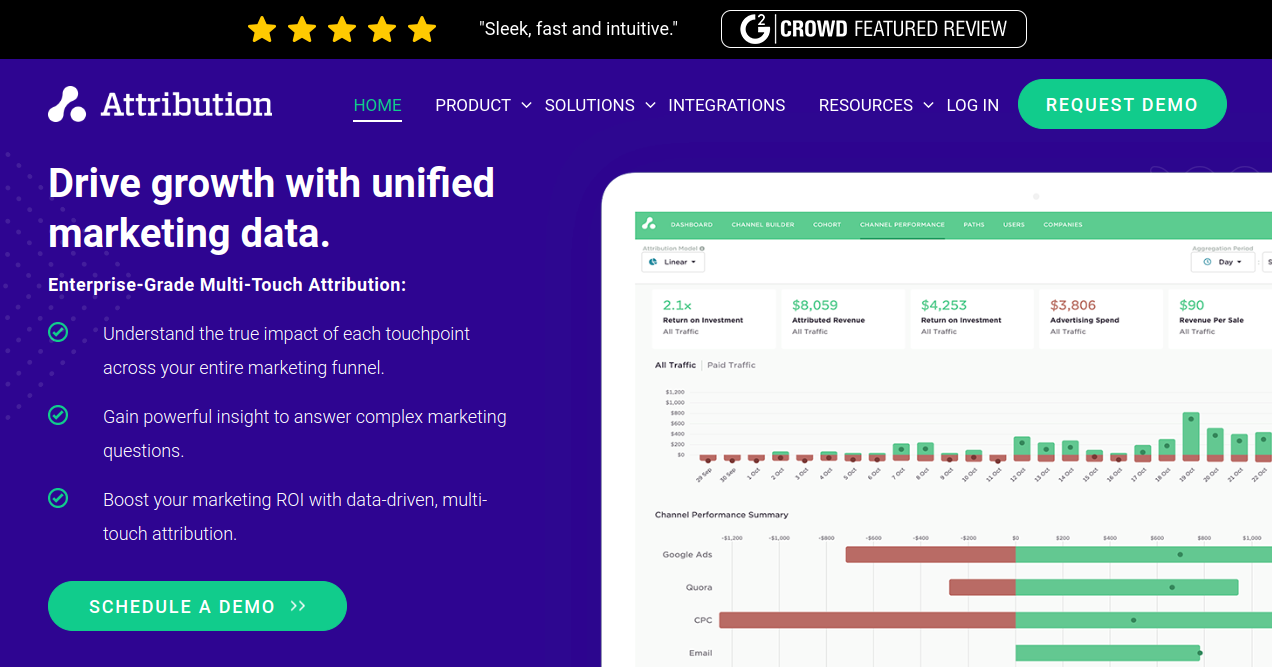Open the Linear attribution model dropdown
Viewport: 1272px width, 667px height.
pyautogui.click(x=674, y=262)
